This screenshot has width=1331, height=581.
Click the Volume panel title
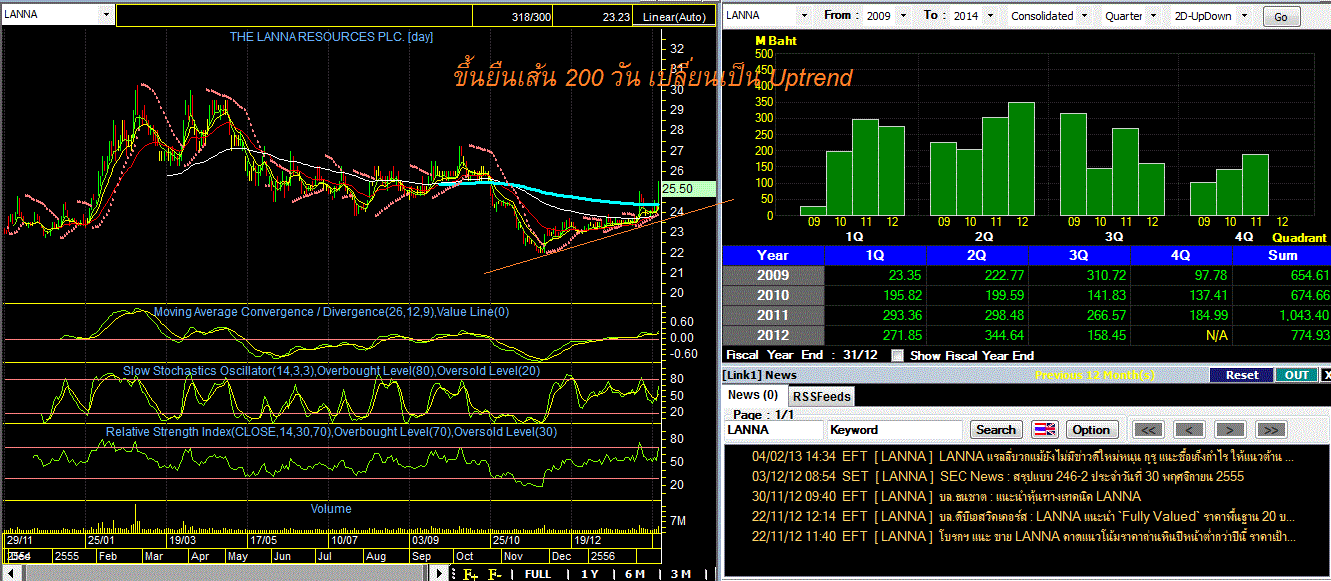pos(331,509)
